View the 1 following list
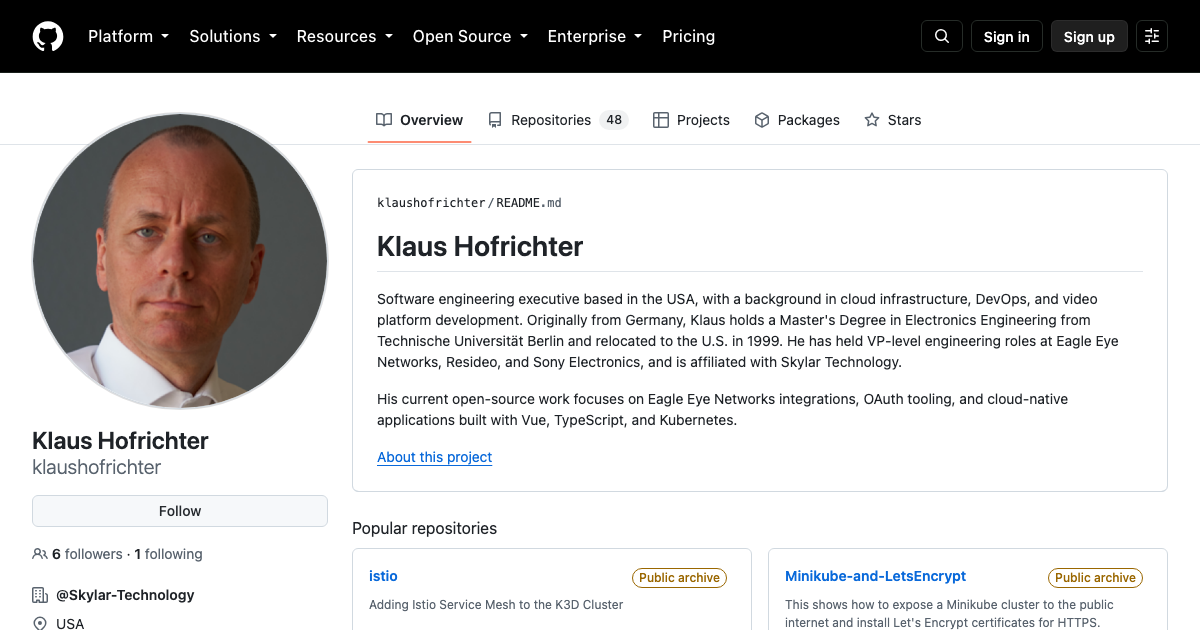Image resolution: width=1200 pixels, height=630 pixels. point(168,554)
